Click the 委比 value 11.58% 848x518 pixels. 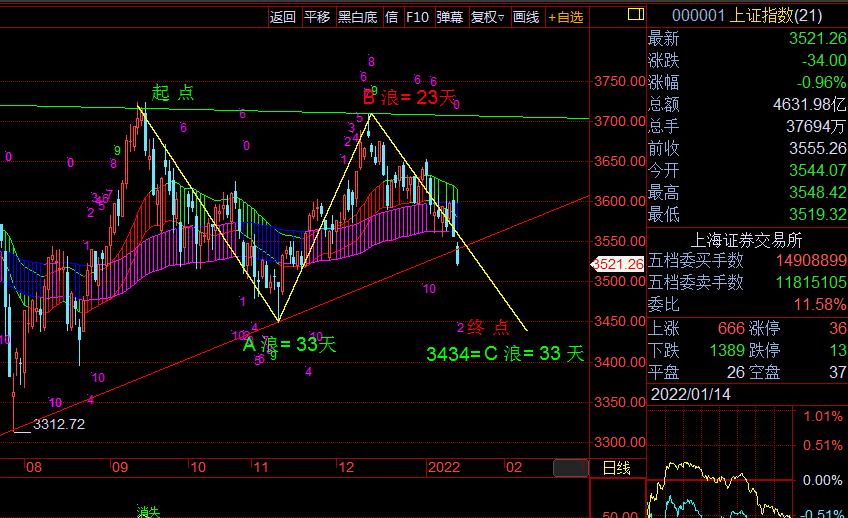click(x=820, y=304)
